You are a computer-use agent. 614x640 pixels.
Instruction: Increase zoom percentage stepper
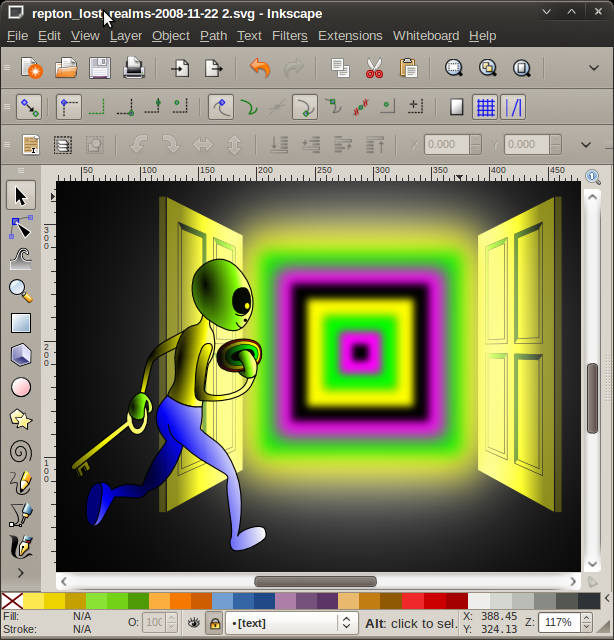(587, 618)
